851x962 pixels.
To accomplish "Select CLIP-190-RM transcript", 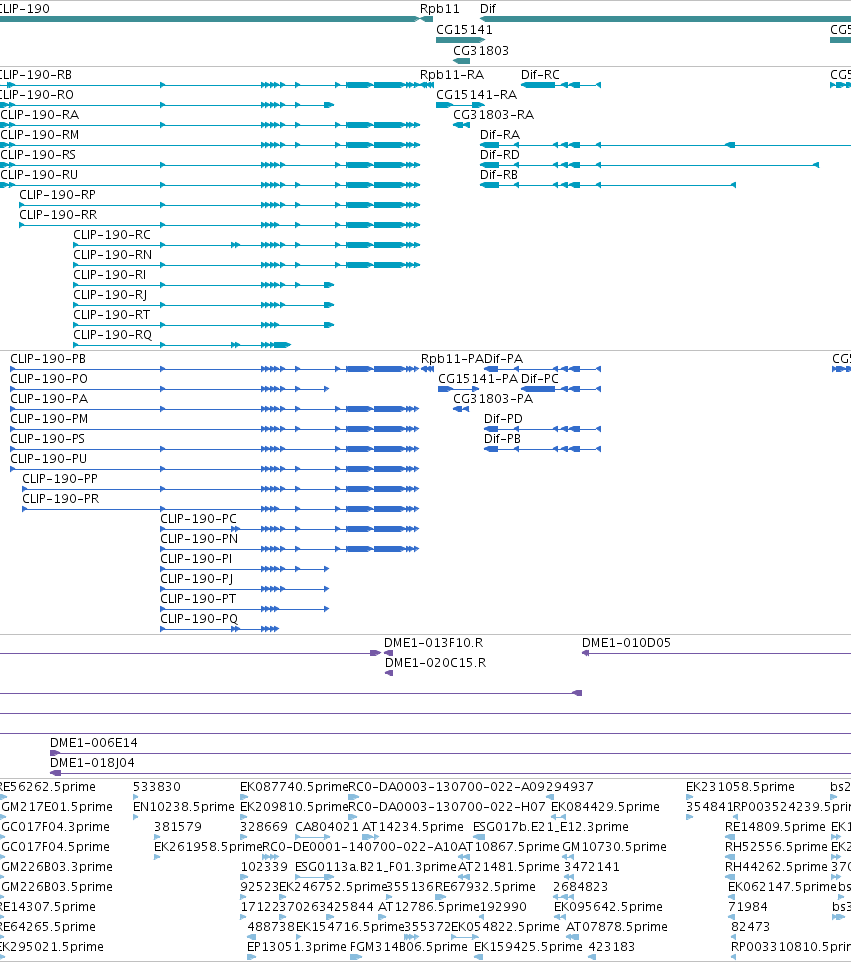I will coord(40,134).
